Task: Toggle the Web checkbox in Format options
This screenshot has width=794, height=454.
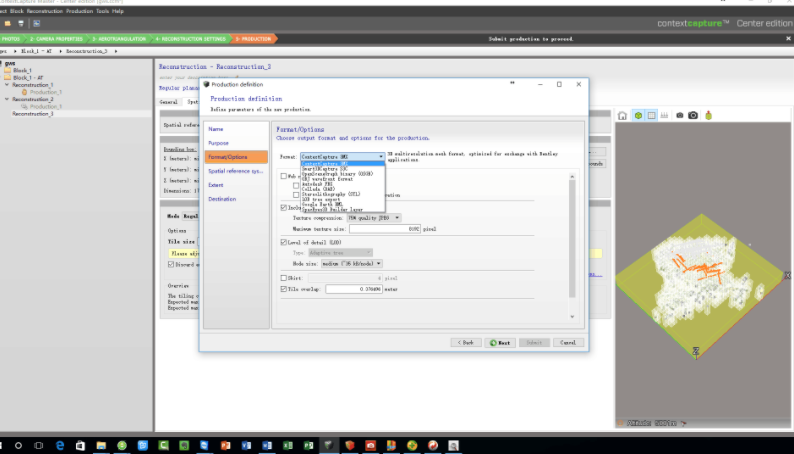Action: click(284, 176)
